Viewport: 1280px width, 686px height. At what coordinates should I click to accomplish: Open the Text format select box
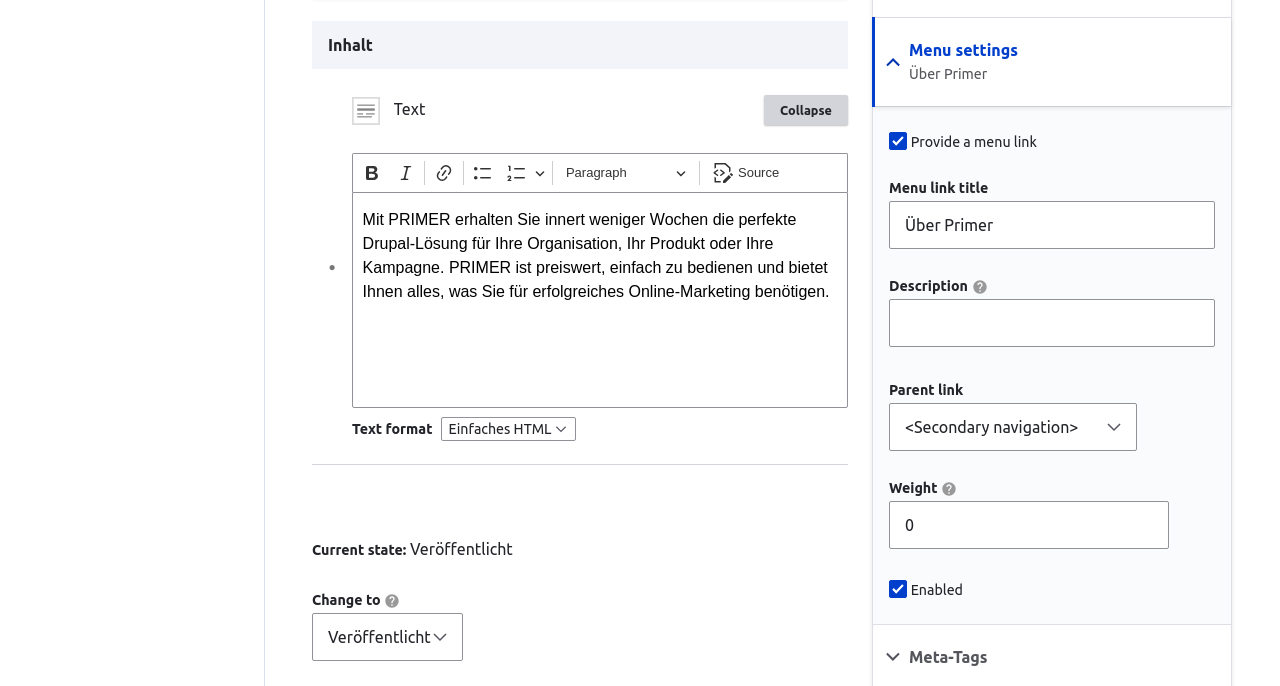point(508,429)
